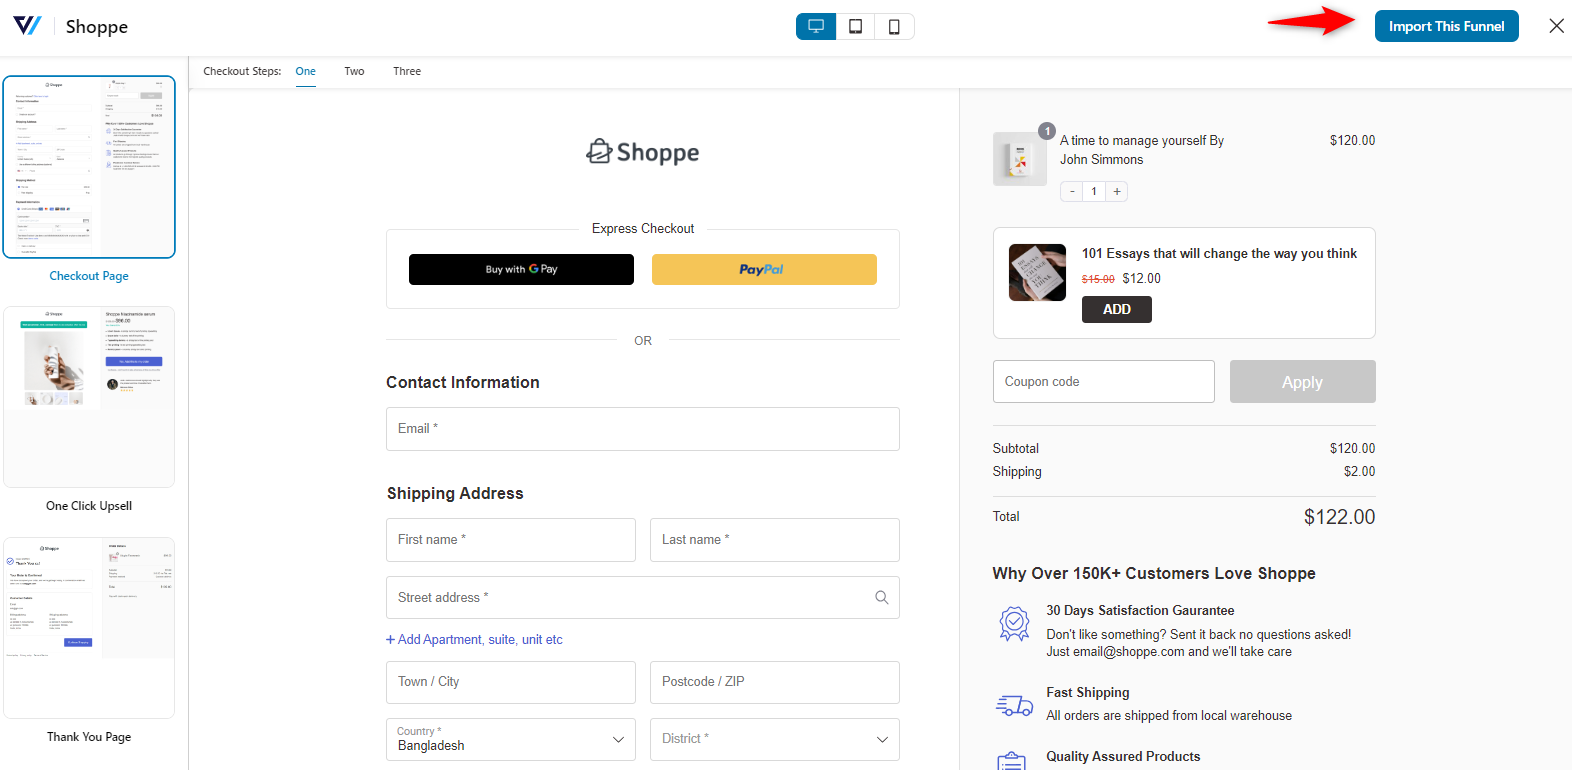1572x770 pixels.
Task: Click the $12.00 discounted price
Action: 1141,279
